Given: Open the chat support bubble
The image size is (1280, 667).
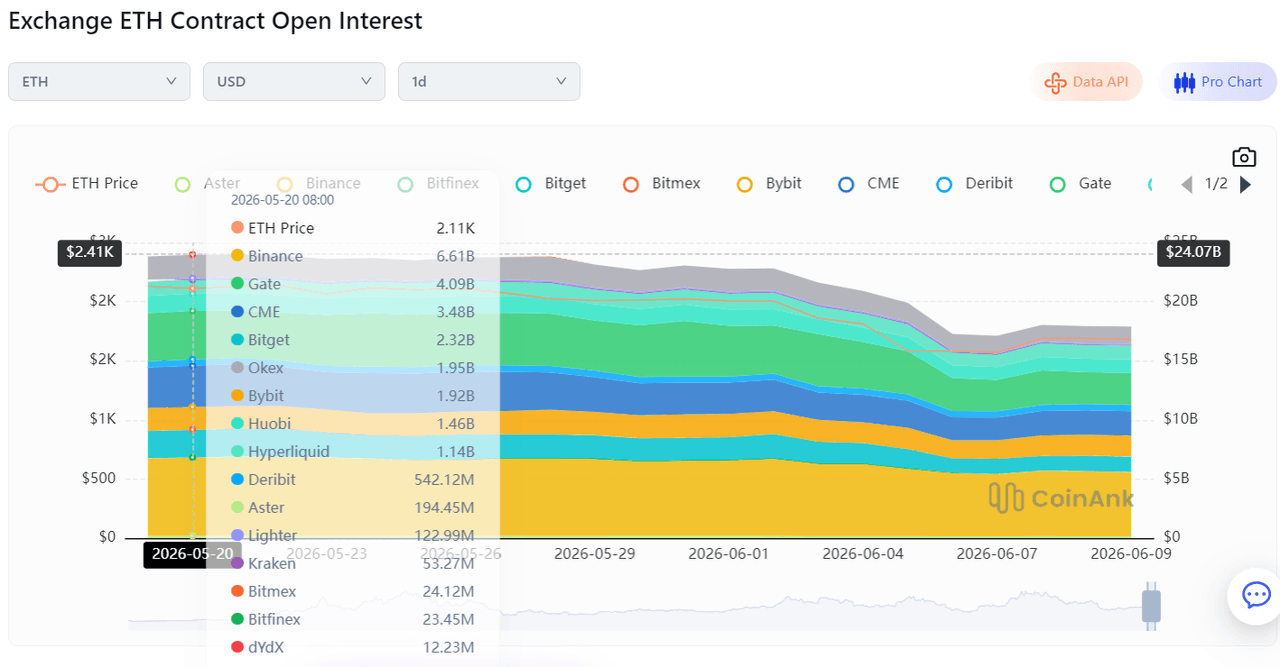Looking at the screenshot, I should pos(1256,596).
